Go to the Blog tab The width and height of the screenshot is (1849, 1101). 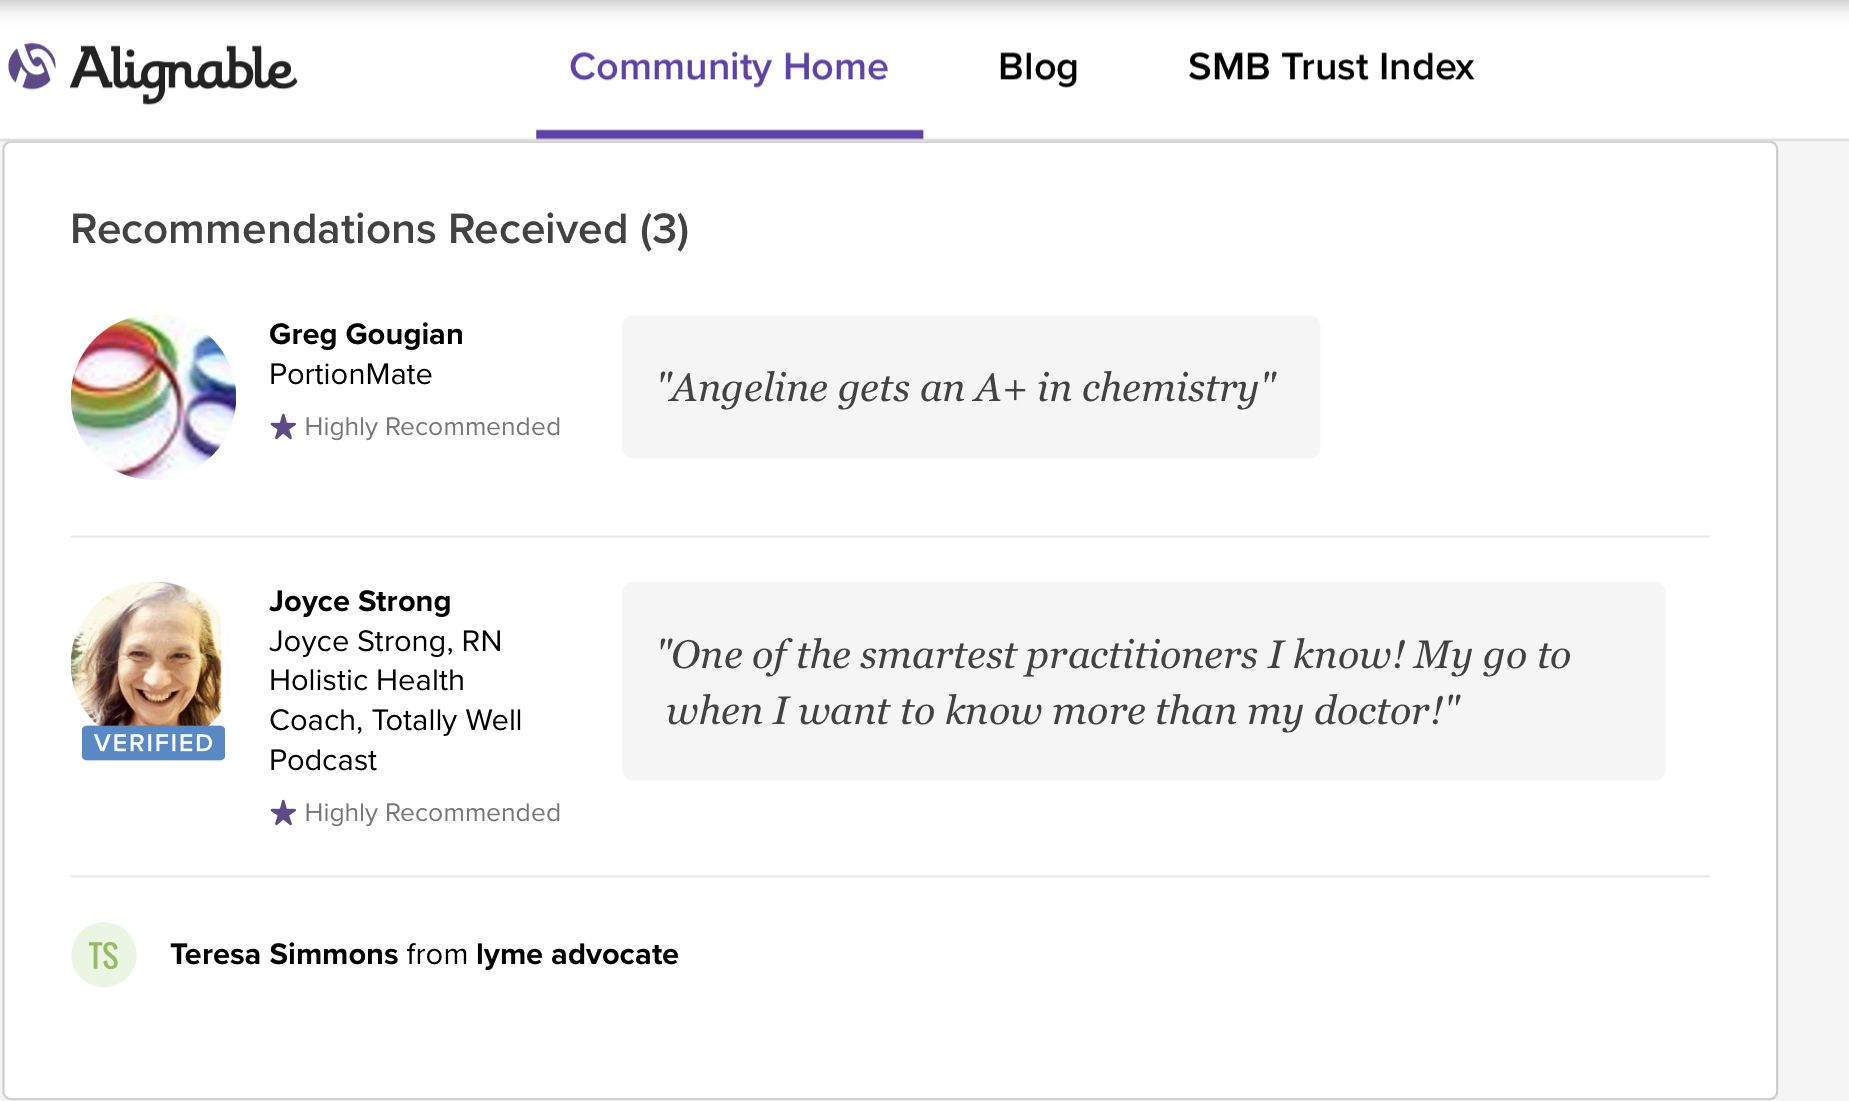(x=1037, y=67)
